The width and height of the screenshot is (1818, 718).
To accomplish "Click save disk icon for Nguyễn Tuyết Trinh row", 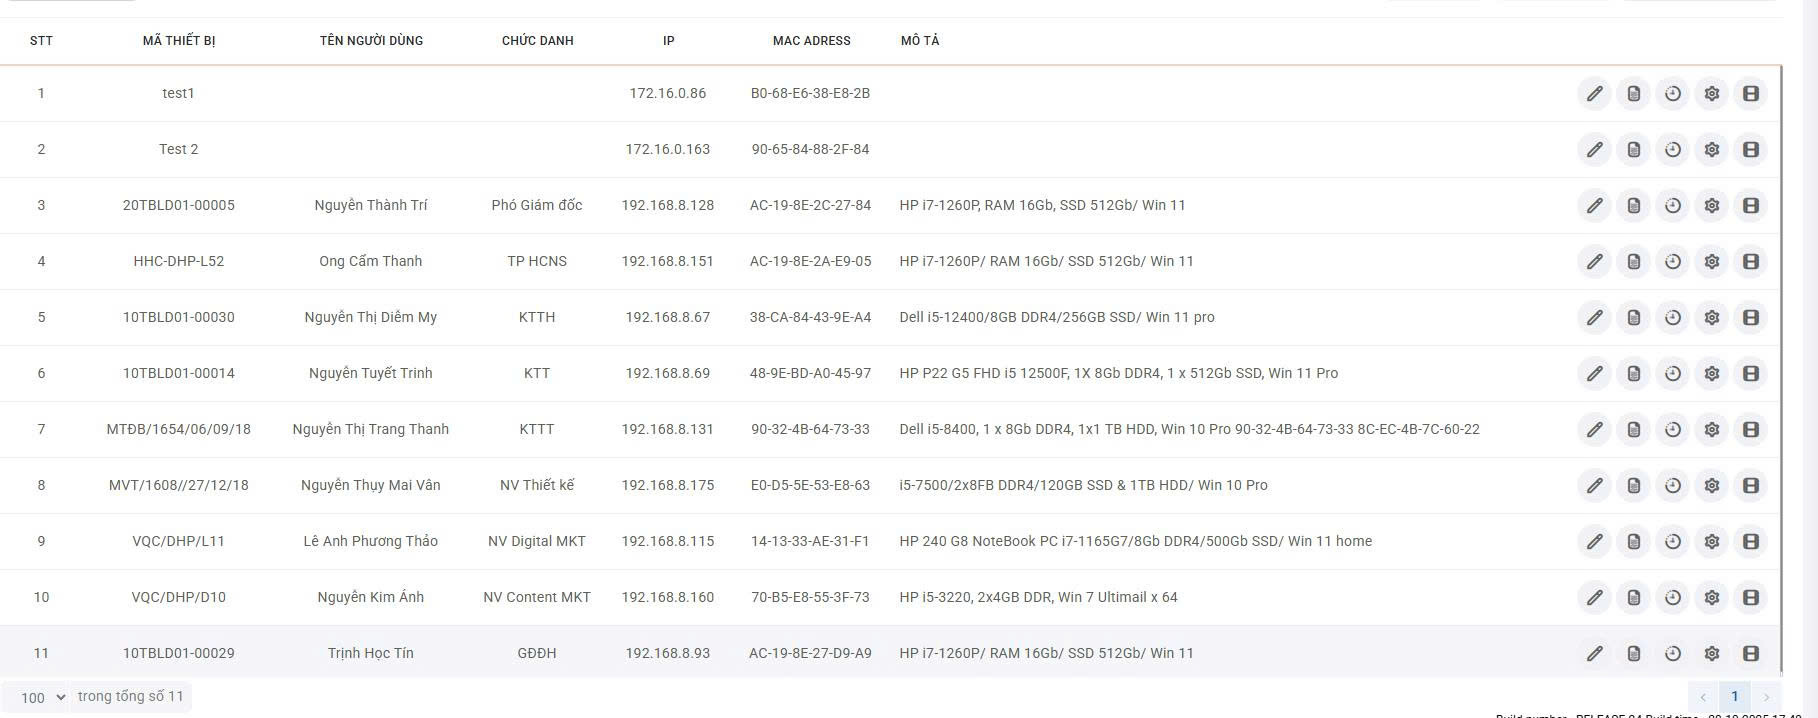I will pos(1750,374).
